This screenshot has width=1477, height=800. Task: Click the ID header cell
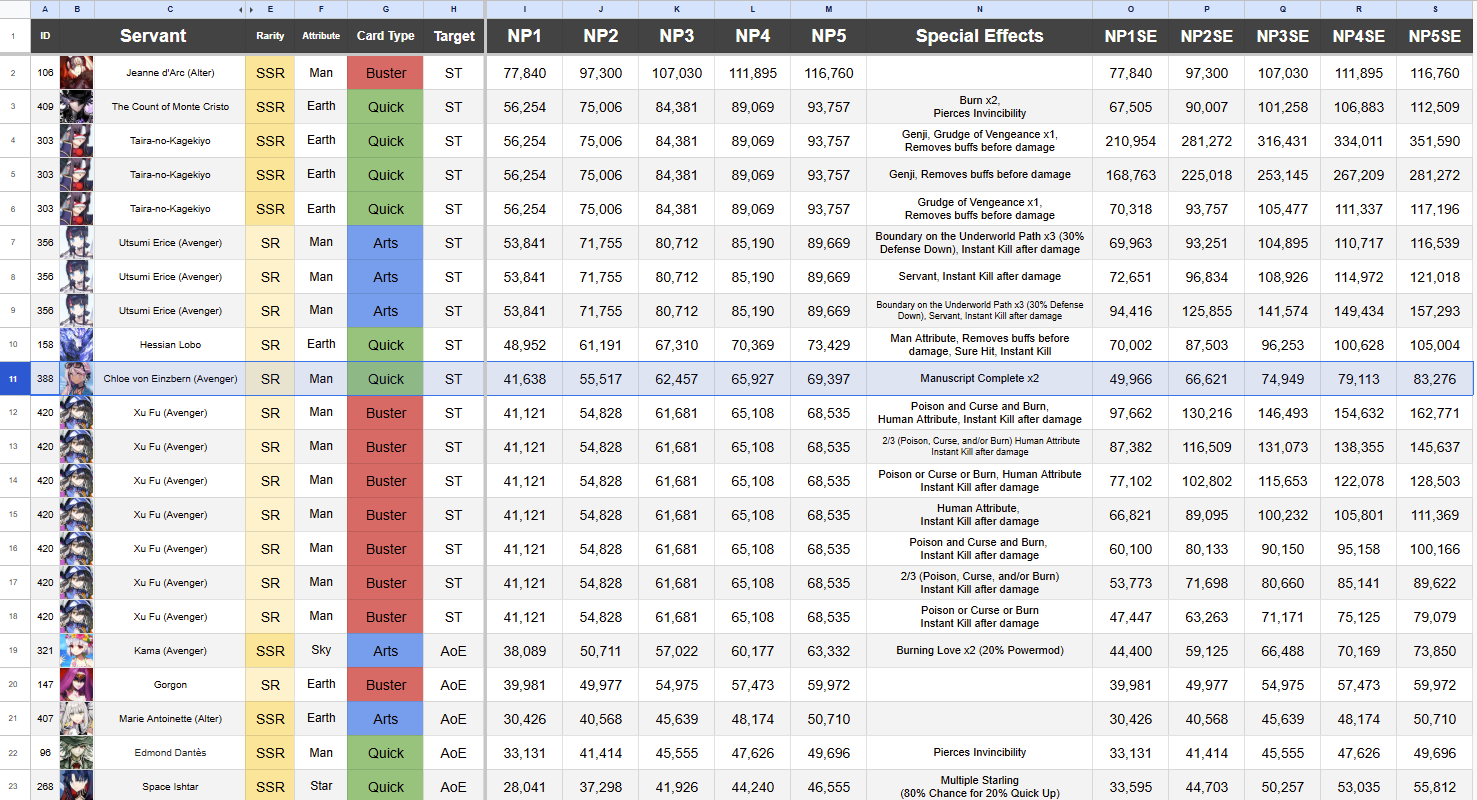[45, 37]
